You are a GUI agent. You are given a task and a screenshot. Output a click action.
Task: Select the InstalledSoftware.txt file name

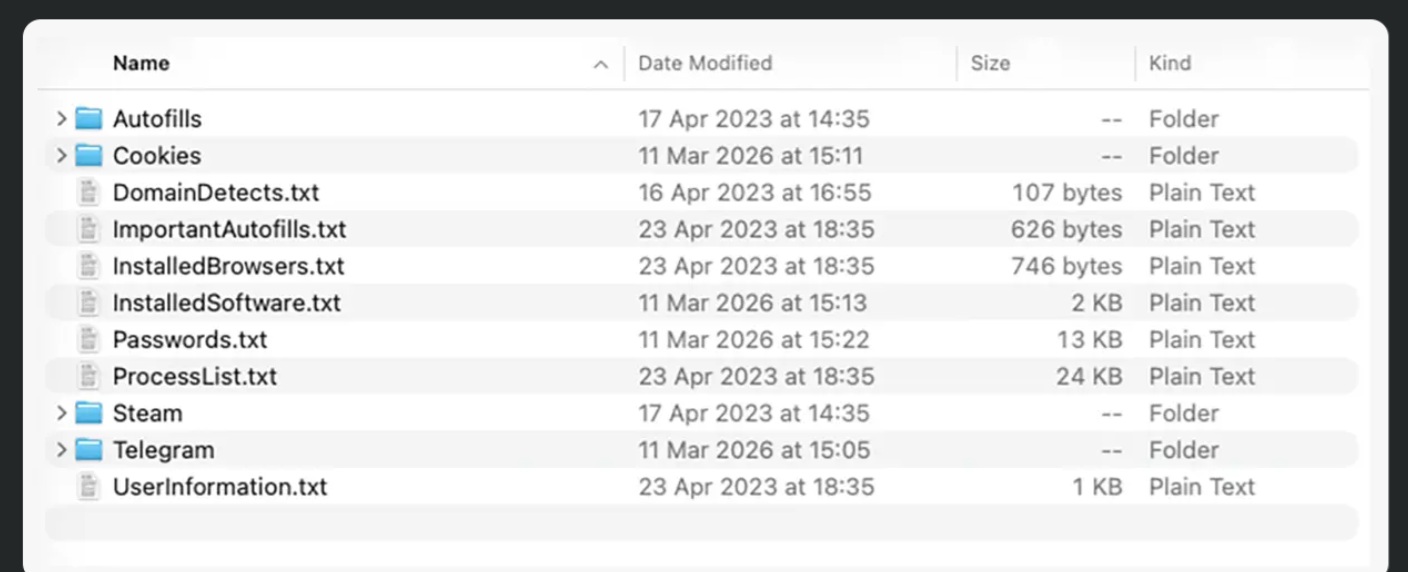click(226, 303)
